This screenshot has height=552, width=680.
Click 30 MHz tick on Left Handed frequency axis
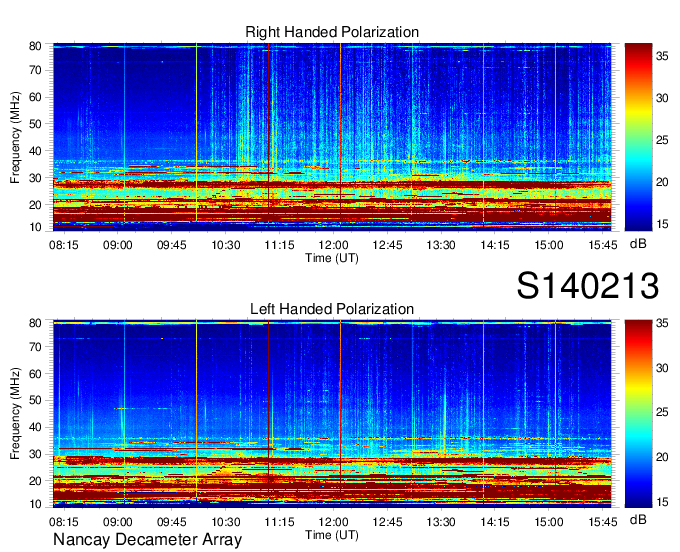click(x=35, y=454)
